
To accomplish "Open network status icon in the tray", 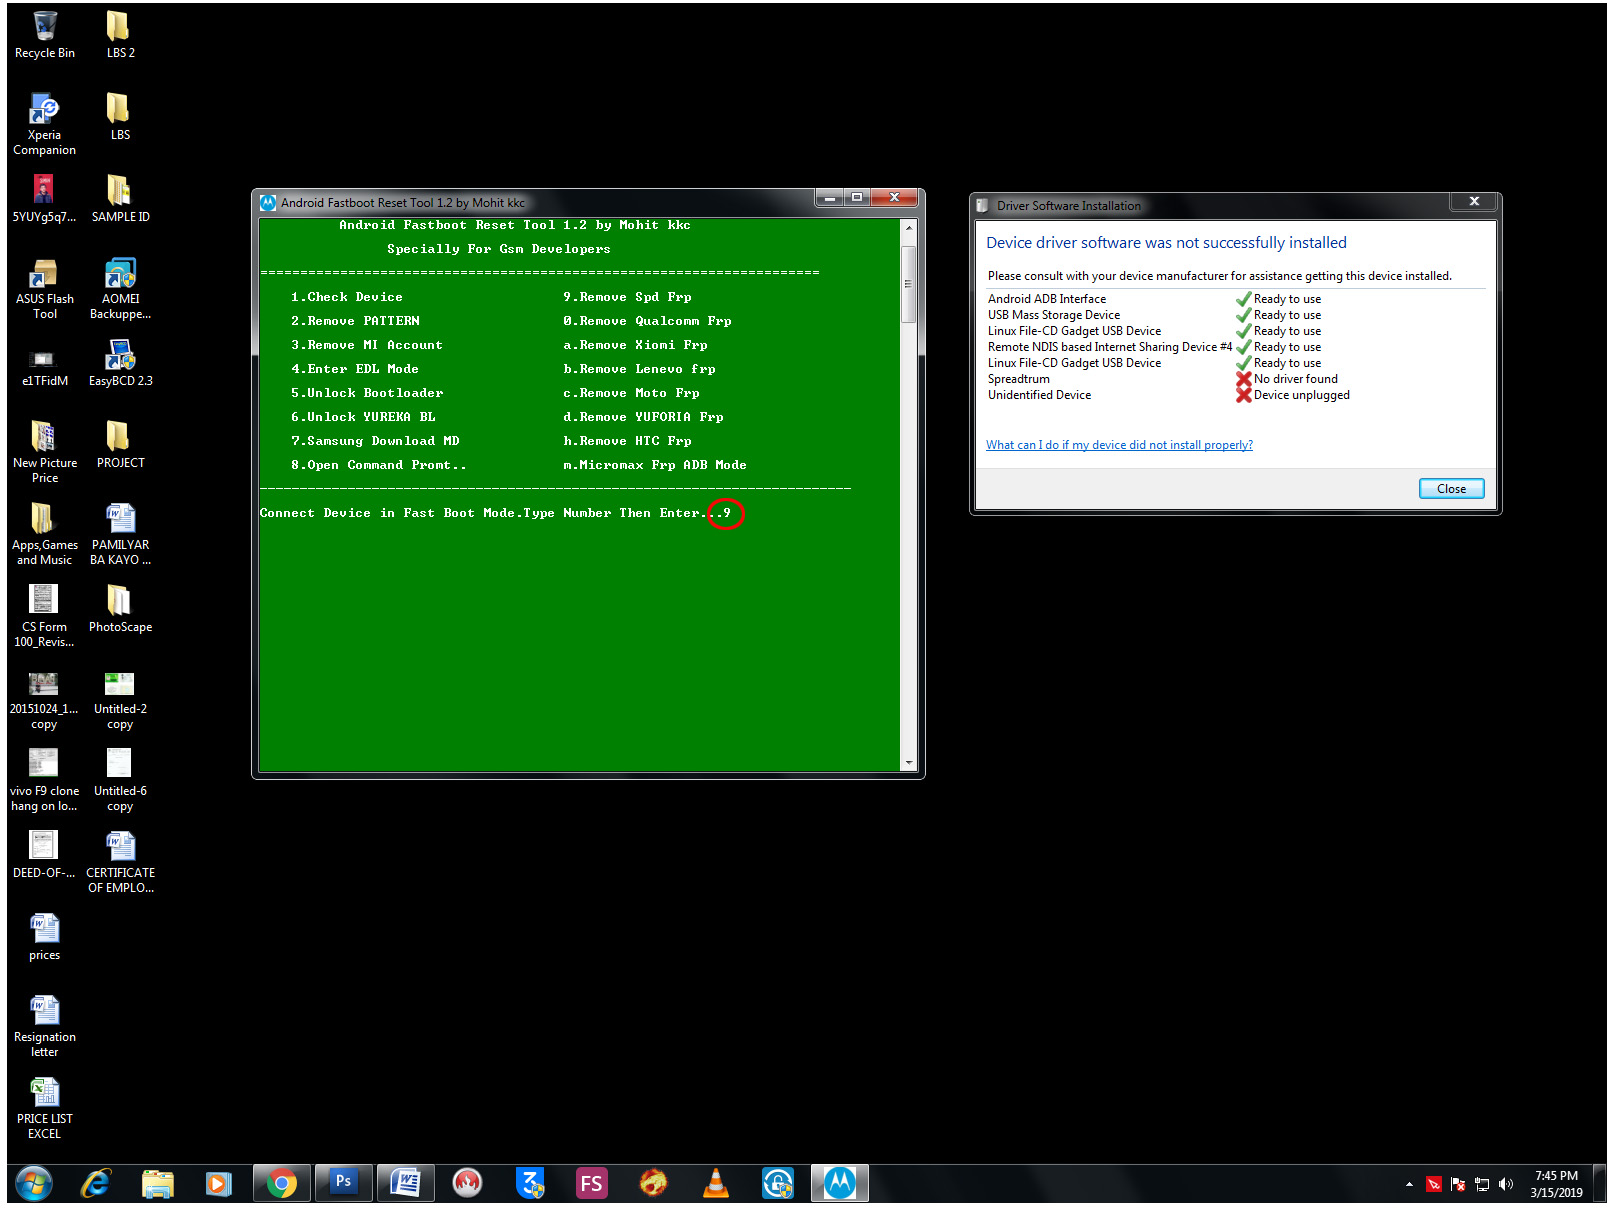I will pos(1482,1185).
